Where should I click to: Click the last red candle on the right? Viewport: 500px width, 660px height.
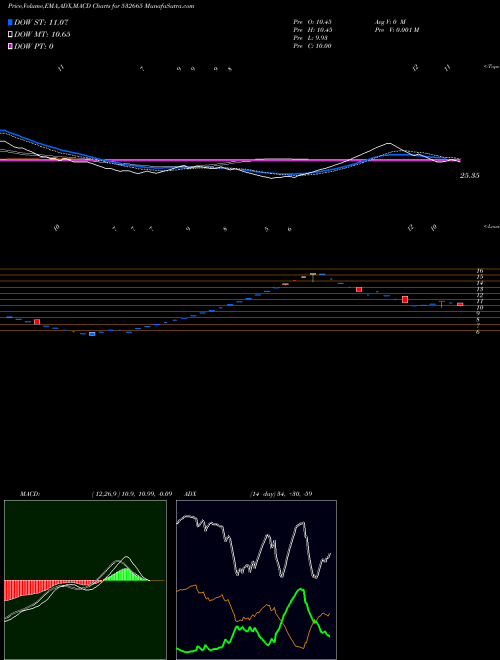point(460,304)
